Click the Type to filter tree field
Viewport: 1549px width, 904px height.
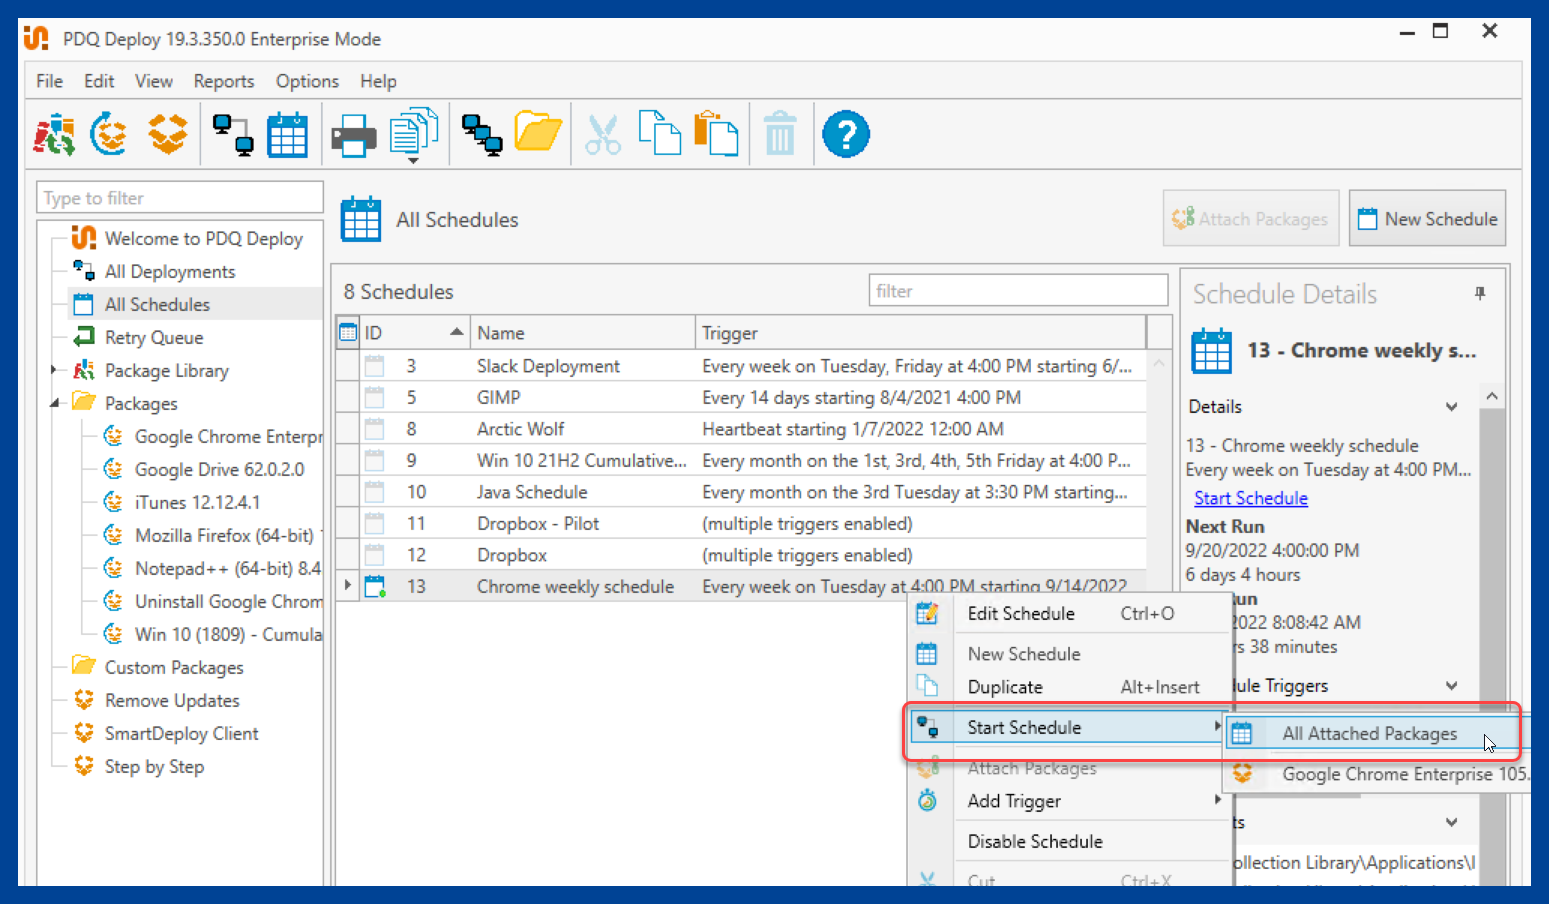coord(180,198)
